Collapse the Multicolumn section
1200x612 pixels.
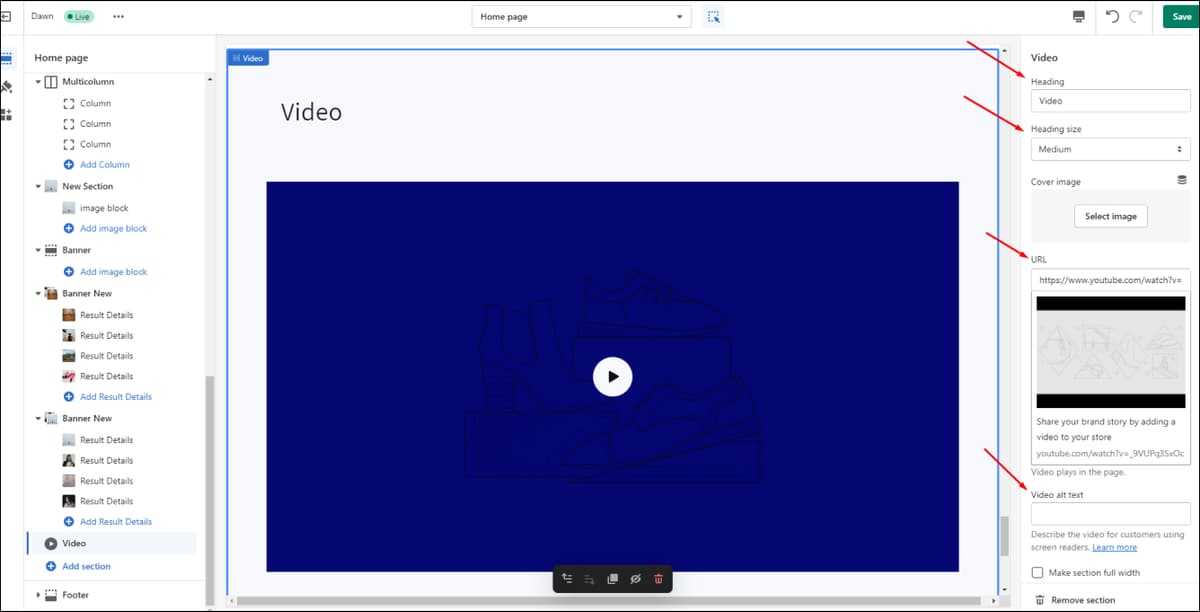(39, 82)
